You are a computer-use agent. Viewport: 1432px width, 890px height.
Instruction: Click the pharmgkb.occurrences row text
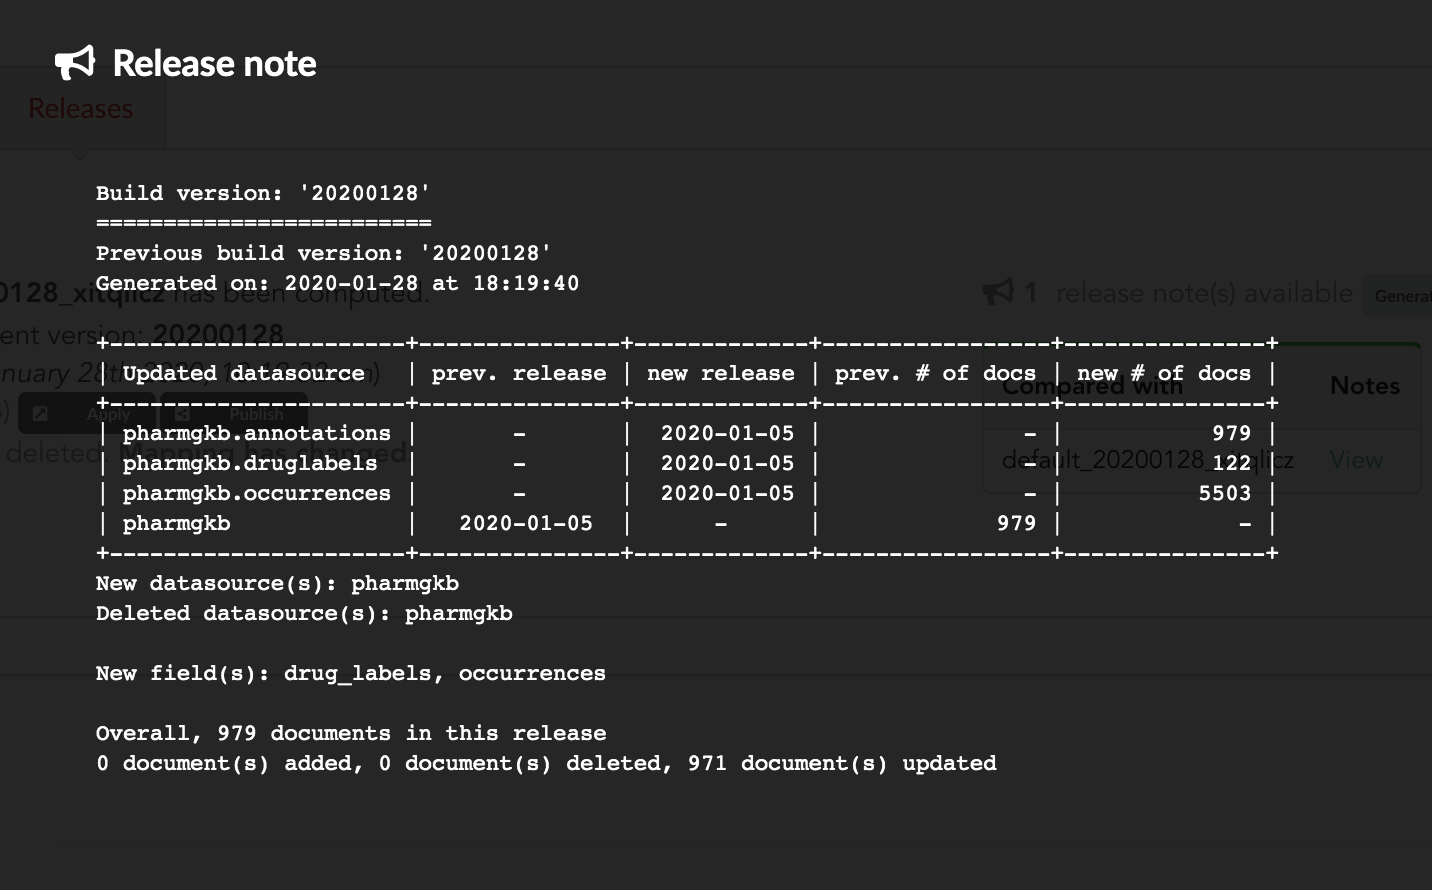pyautogui.click(x=256, y=493)
